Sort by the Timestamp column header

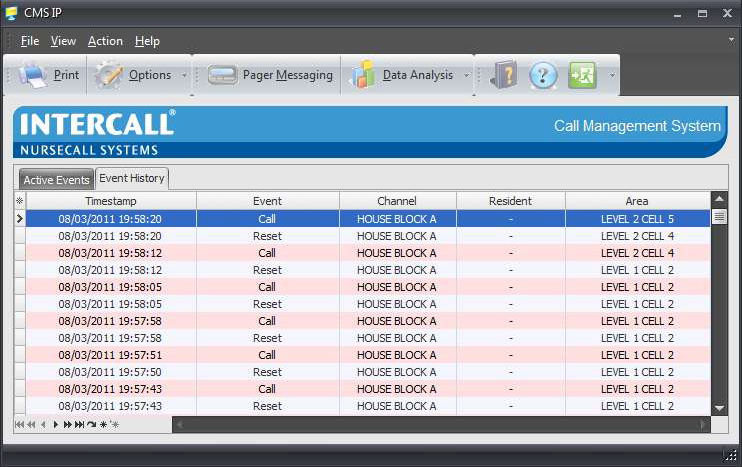[x=110, y=201]
